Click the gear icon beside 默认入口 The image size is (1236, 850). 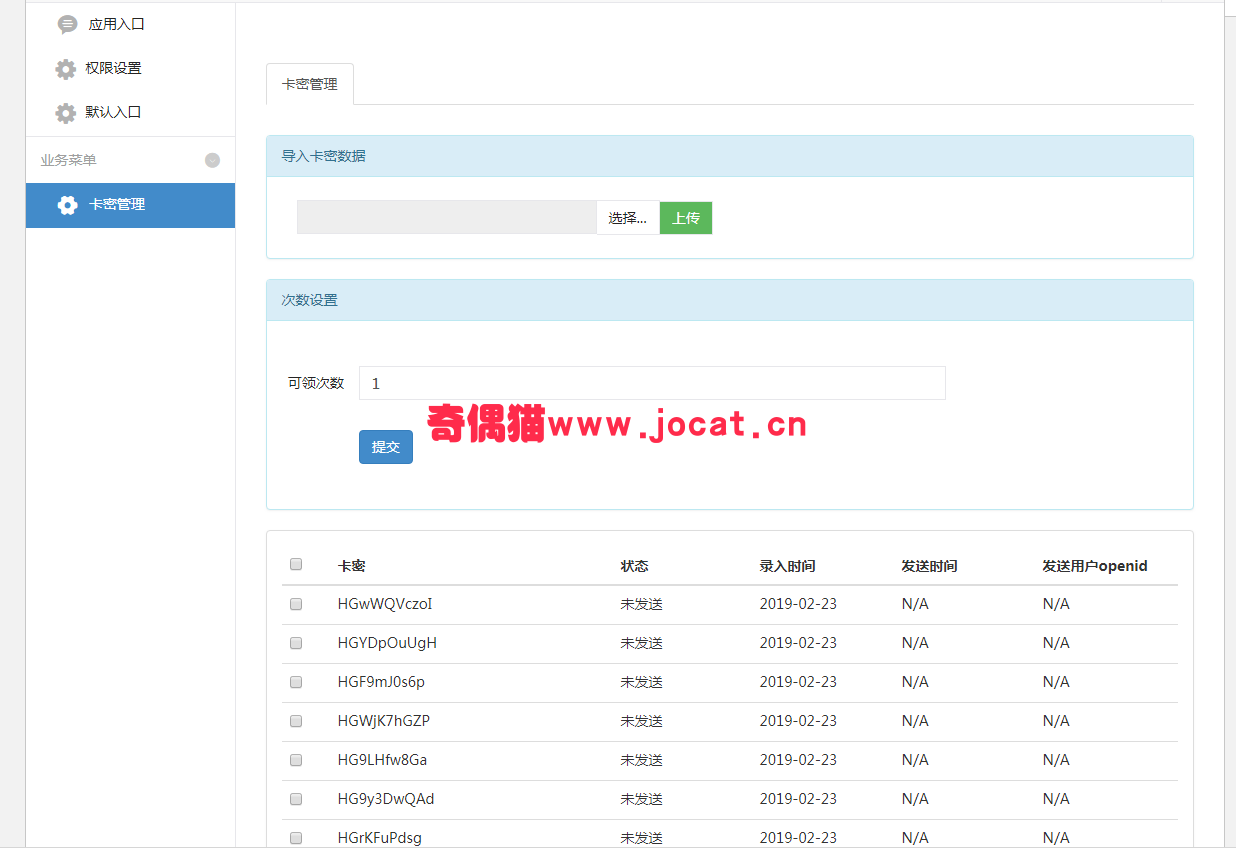coord(66,113)
